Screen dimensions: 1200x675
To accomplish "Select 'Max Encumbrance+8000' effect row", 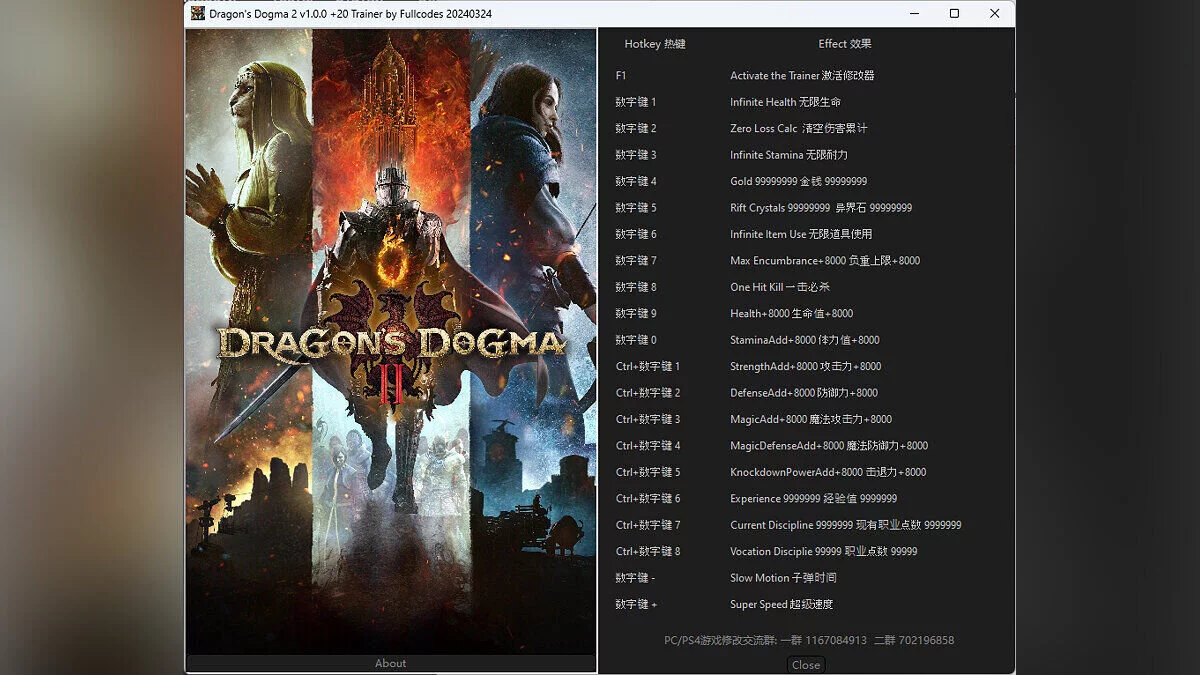I will pyautogui.click(x=825, y=260).
